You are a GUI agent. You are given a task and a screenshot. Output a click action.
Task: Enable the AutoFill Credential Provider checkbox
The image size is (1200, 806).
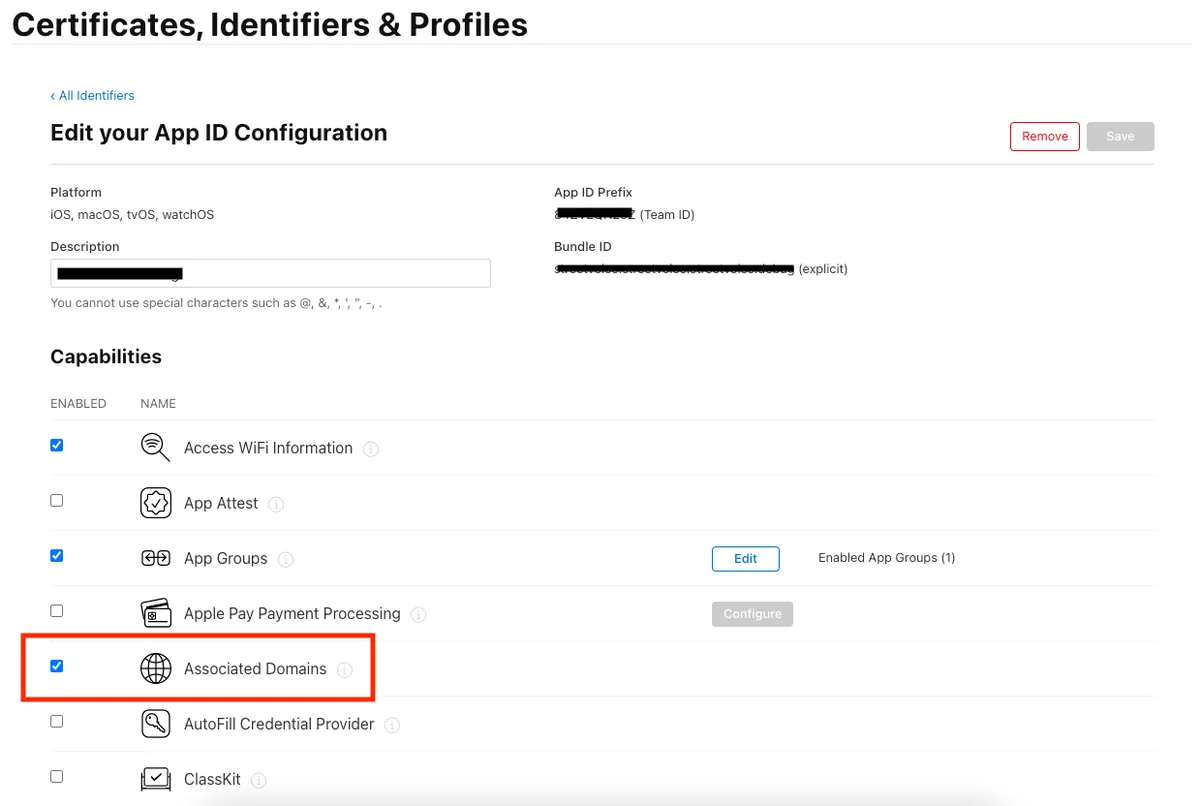point(57,721)
